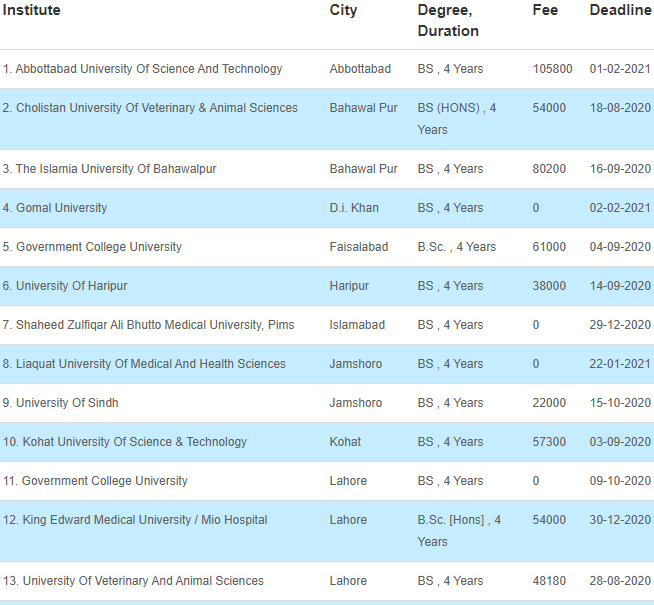This screenshot has width=654, height=605.
Task: Open Abbottabad University Of Science And Technology
Action: [x=142, y=69]
